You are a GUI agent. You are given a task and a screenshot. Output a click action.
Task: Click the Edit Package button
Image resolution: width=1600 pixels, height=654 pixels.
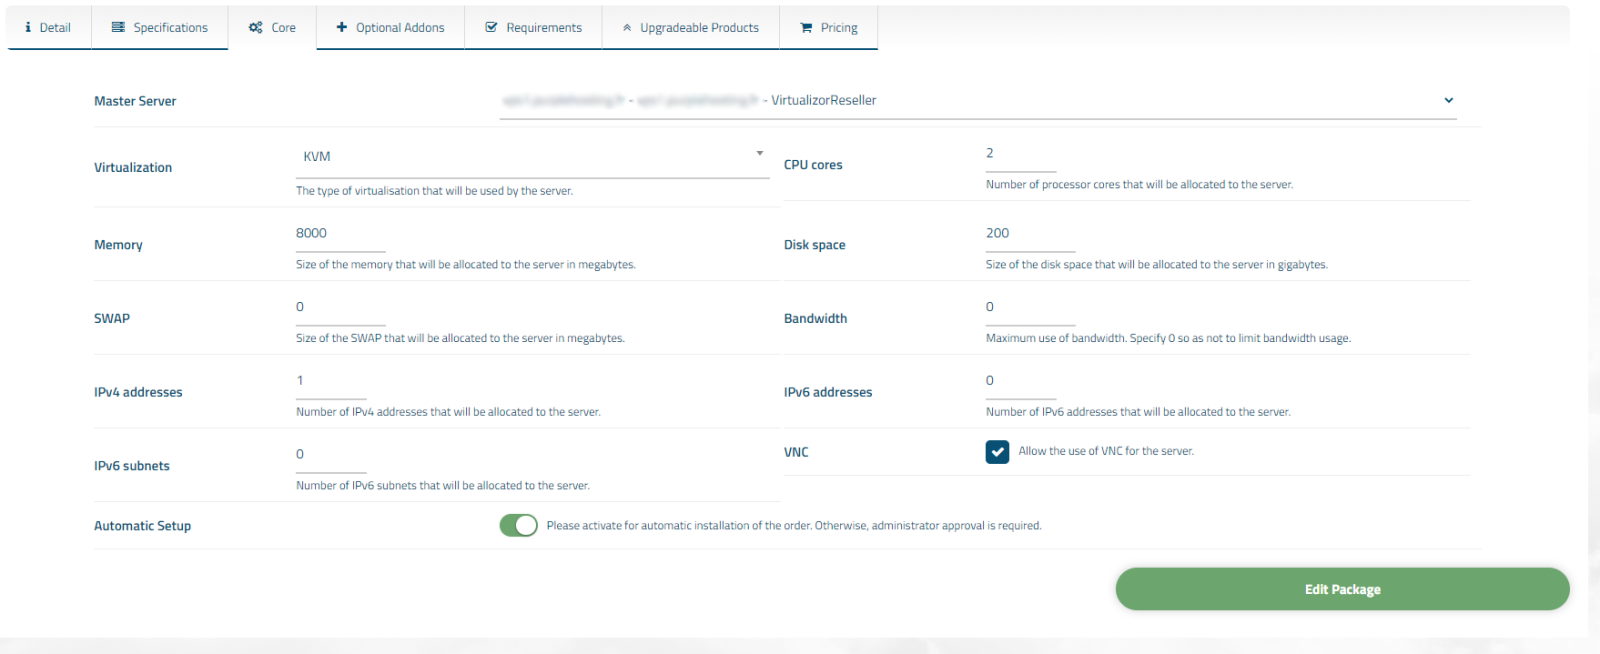pos(1342,589)
